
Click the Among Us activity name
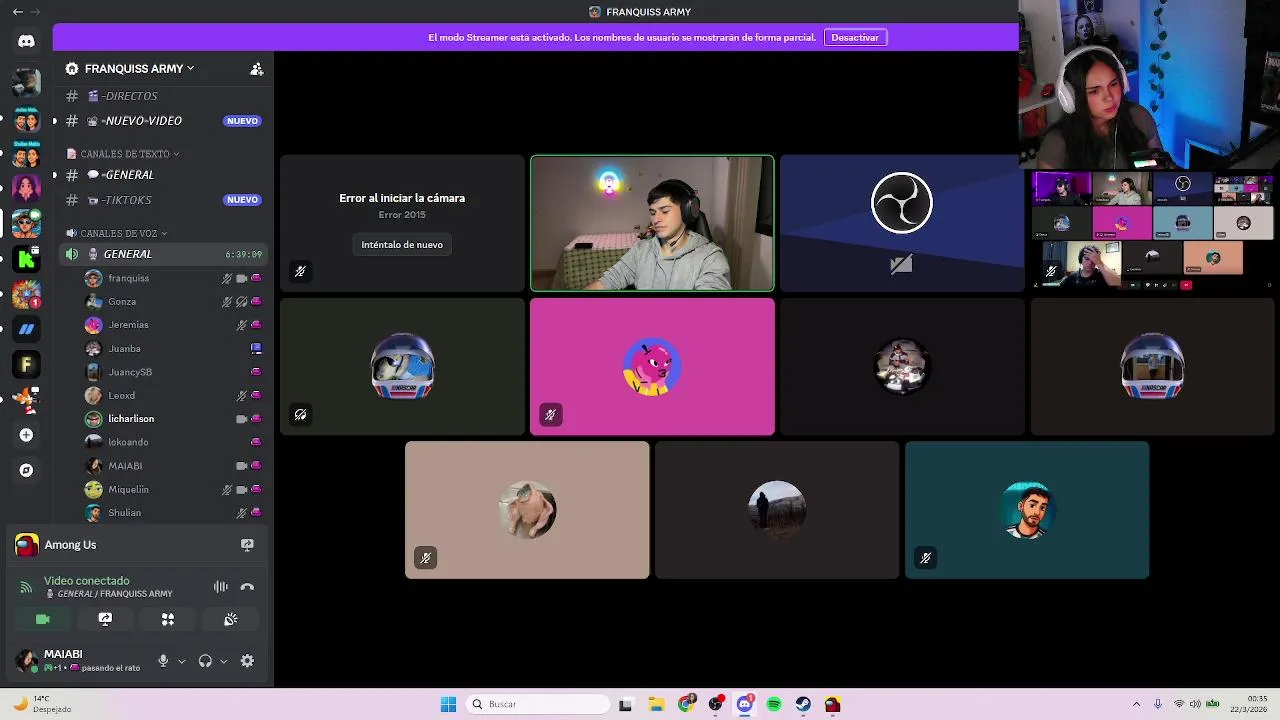coord(70,545)
